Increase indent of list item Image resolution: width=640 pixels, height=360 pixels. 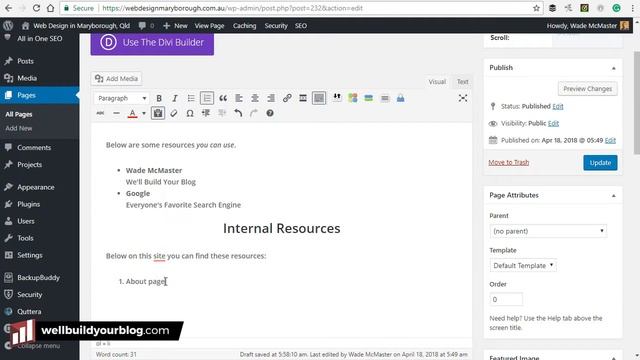coord(222,113)
